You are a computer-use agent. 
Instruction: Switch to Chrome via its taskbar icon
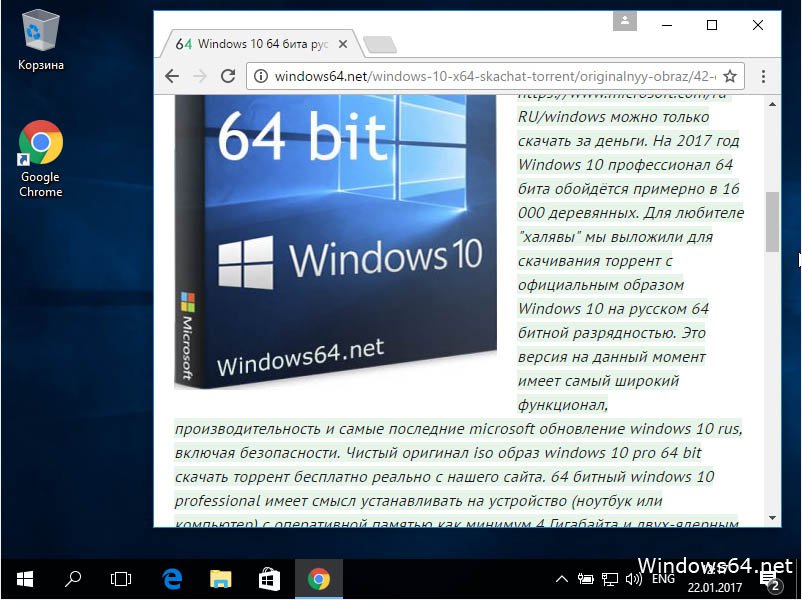pyautogui.click(x=318, y=579)
